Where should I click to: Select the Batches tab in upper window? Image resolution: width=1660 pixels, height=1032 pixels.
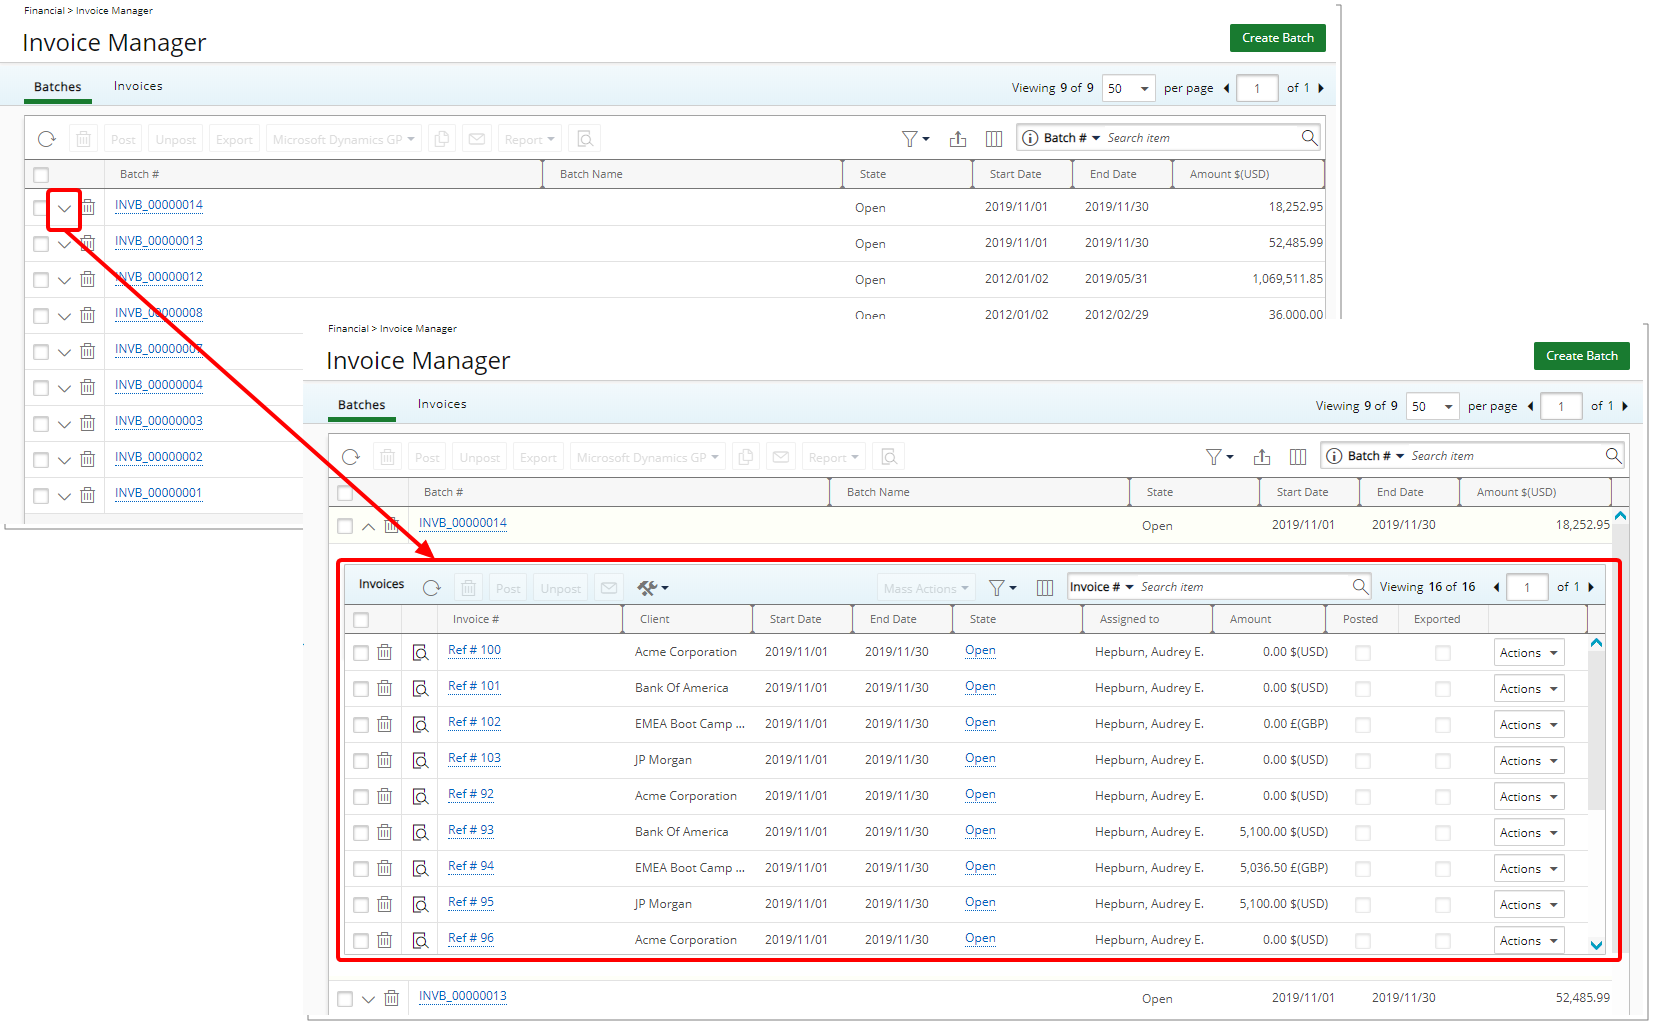tap(58, 87)
